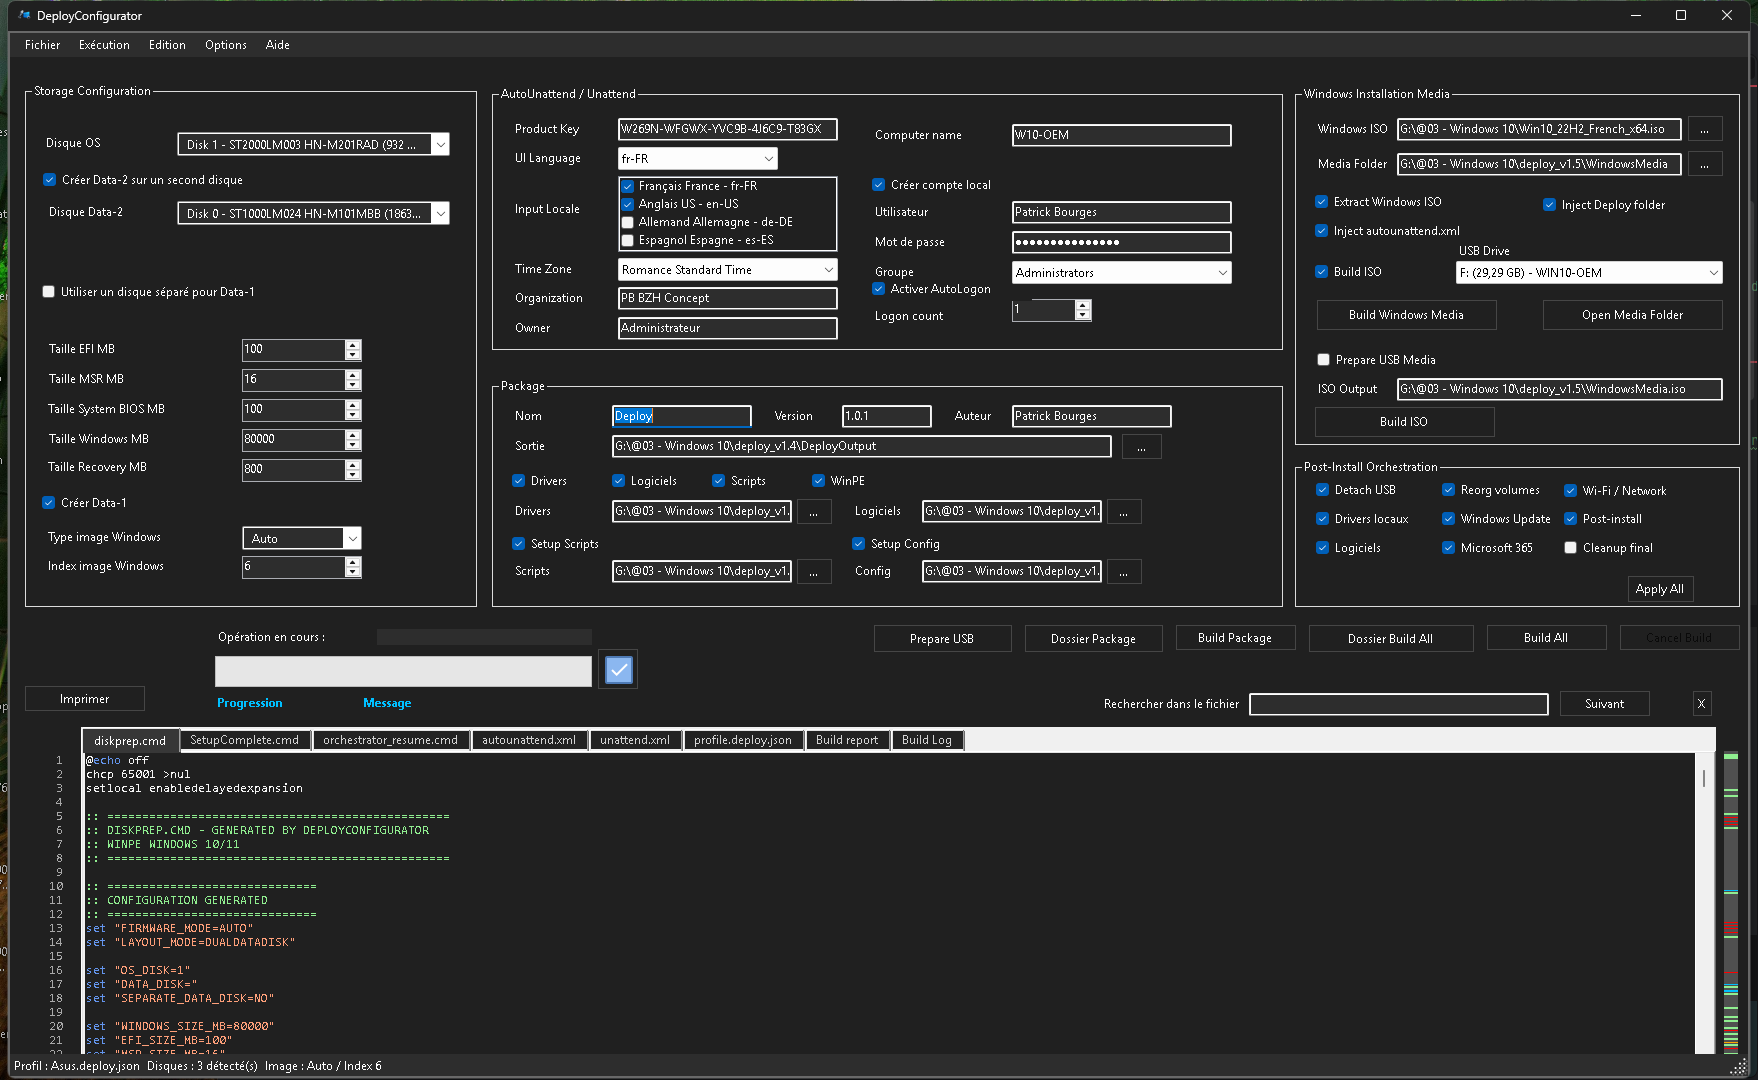Open the Fichier menu
Viewport: 1758px width, 1080px height.
pyautogui.click(x=42, y=45)
